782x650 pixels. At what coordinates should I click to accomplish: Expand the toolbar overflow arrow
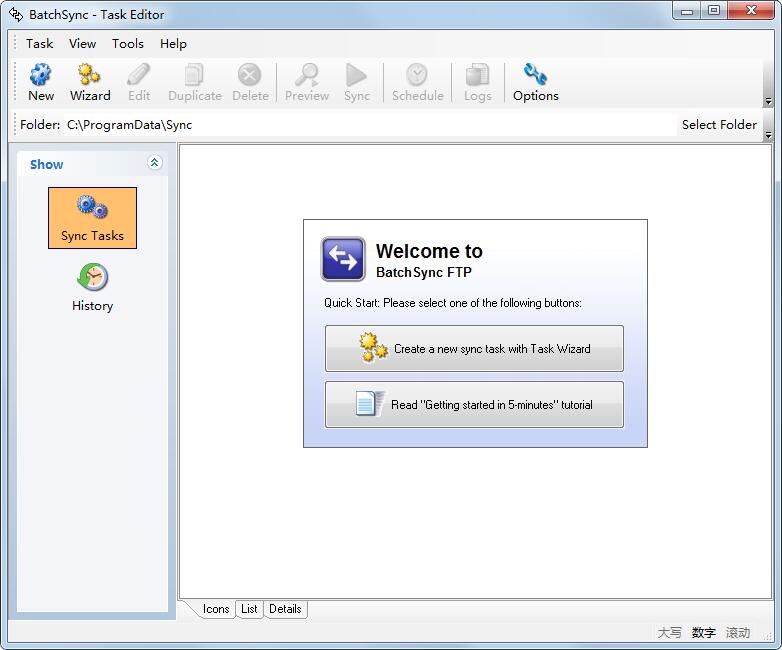coord(768,102)
